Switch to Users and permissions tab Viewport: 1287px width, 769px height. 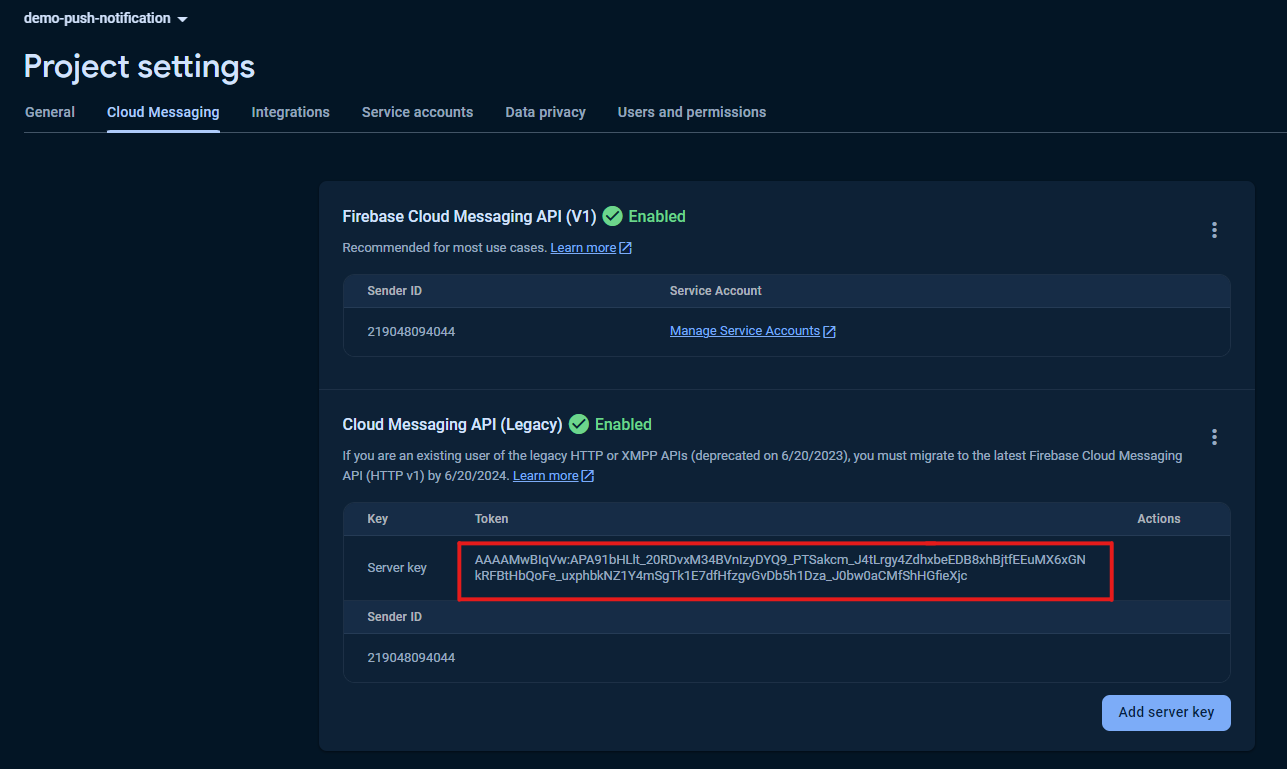pyautogui.click(x=692, y=112)
